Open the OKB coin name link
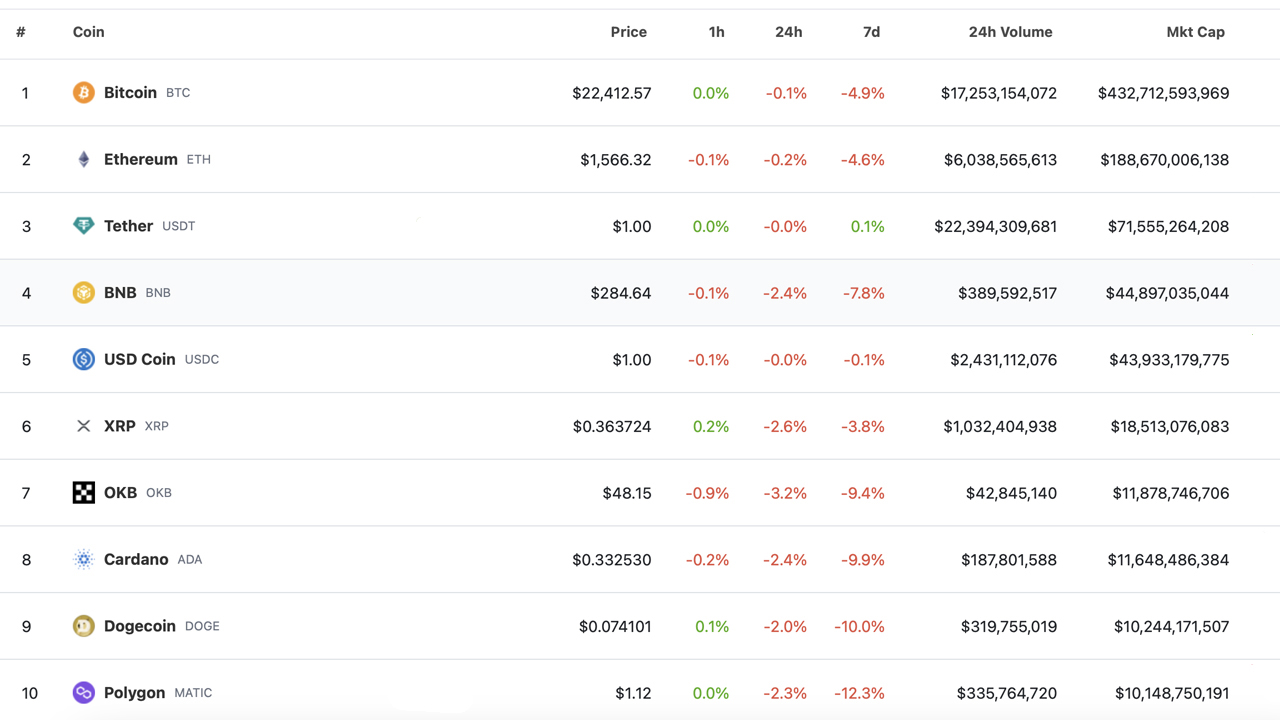Image resolution: width=1280 pixels, height=720 pixels. 120,493
